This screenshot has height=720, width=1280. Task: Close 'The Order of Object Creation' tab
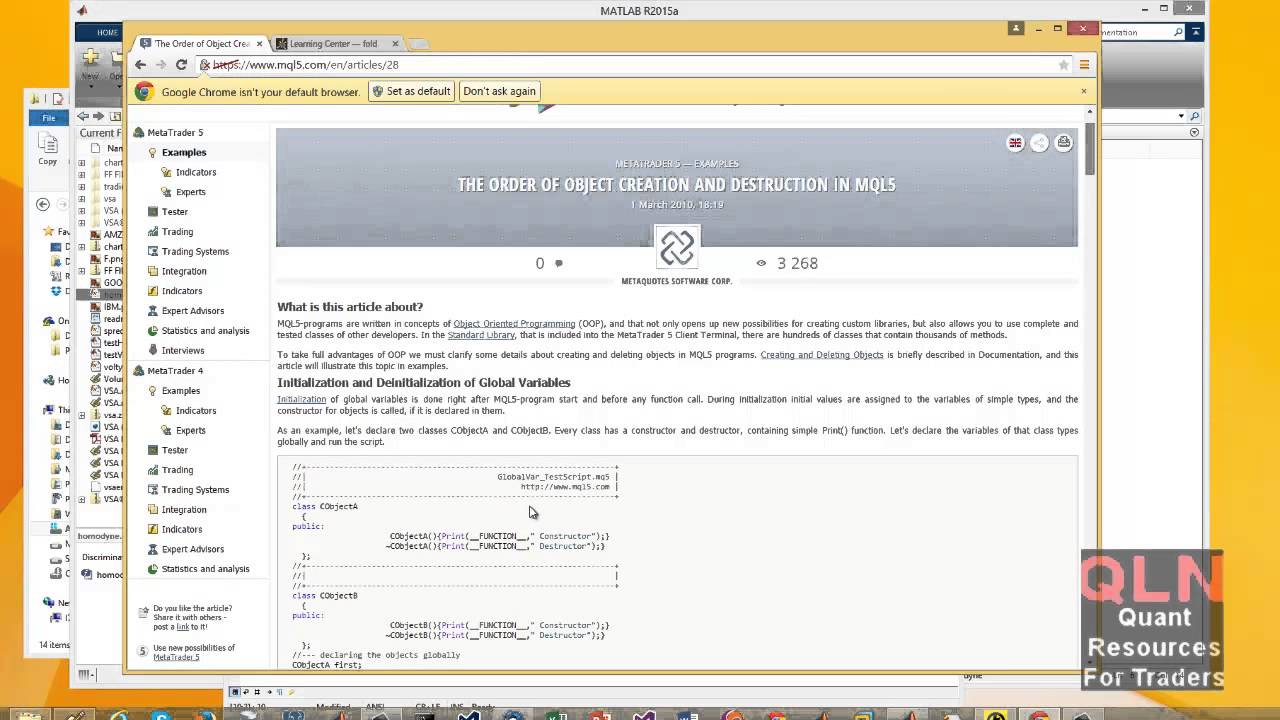pos(260,44)
